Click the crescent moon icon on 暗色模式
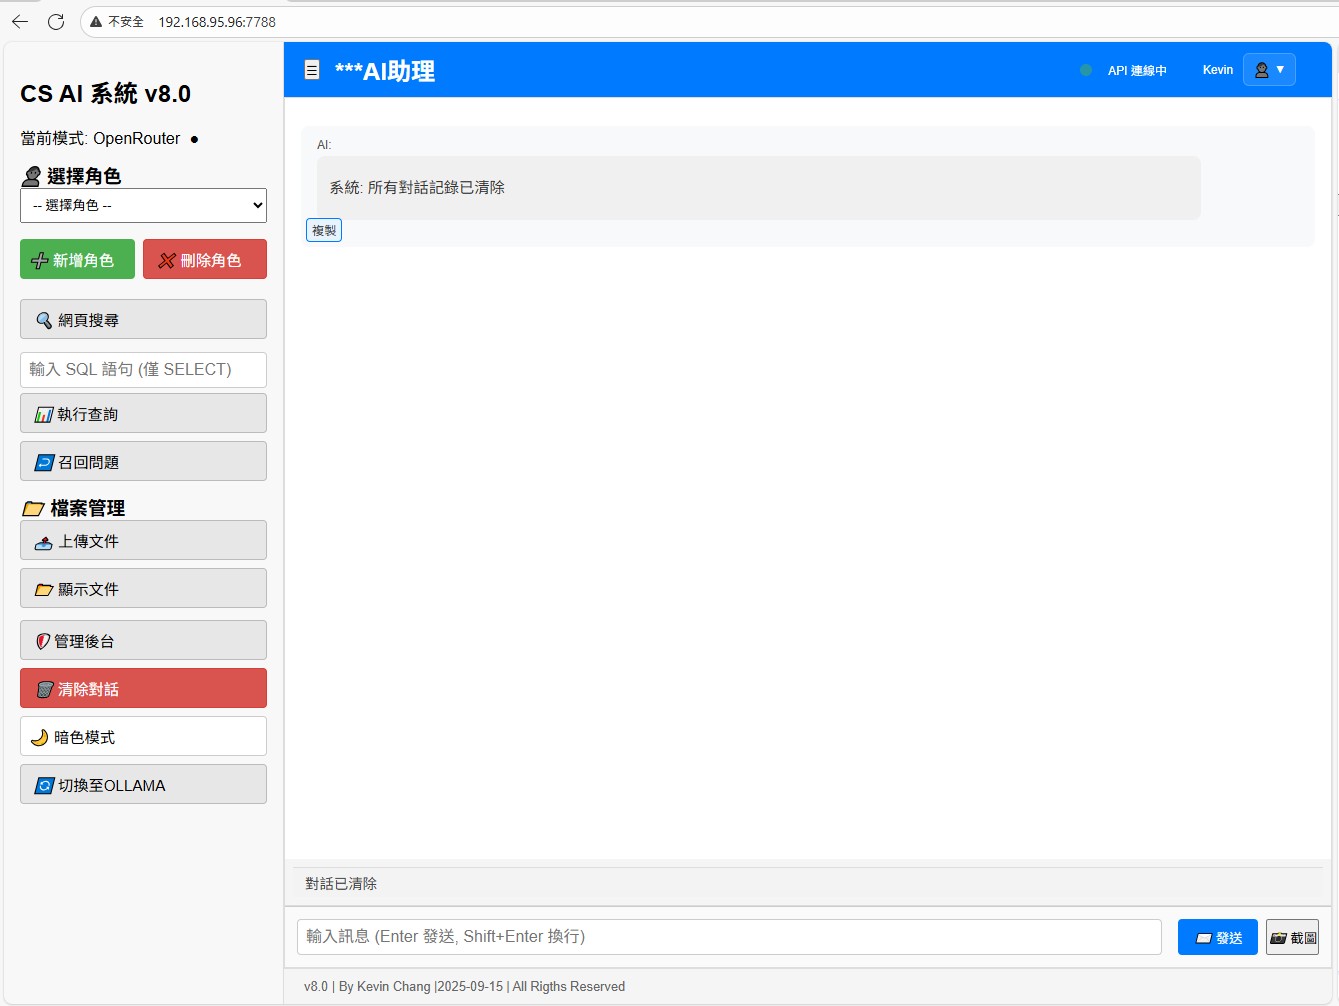The width and height of the screenshot is (1339, 1006). coord(40,737)
